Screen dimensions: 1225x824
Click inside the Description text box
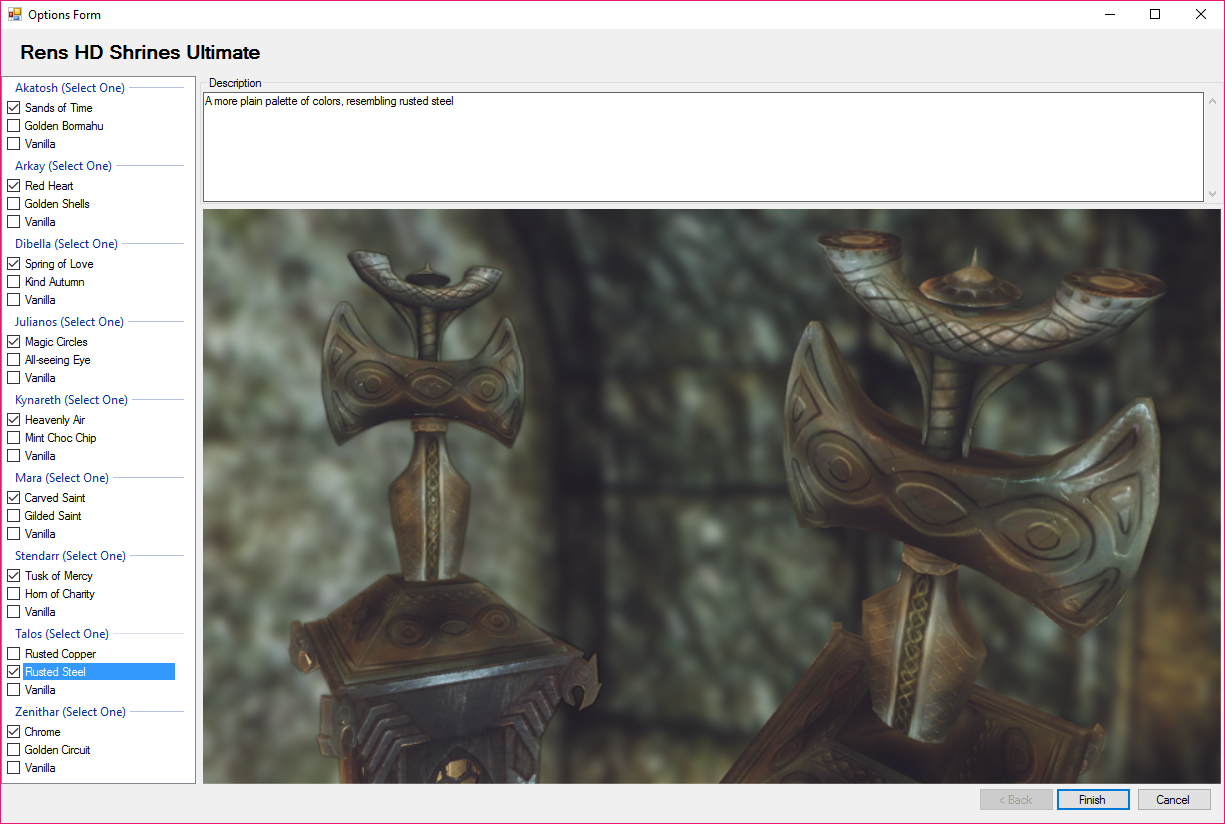point(703,147)
